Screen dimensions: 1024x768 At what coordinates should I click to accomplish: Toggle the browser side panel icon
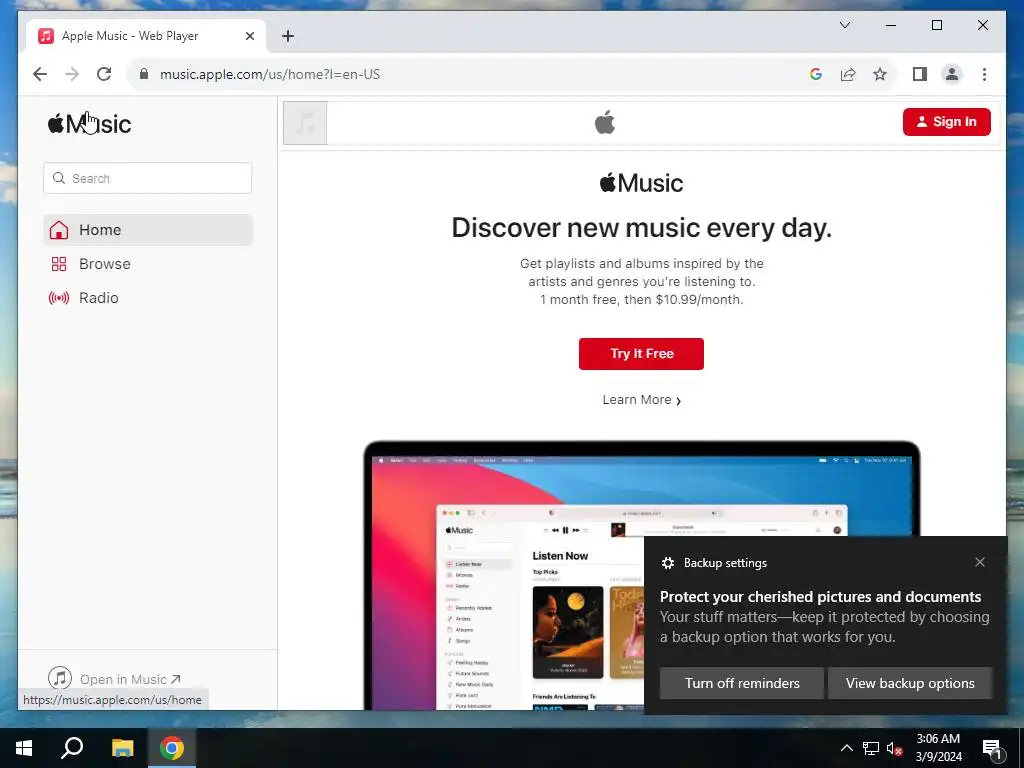tap(920, 74)
